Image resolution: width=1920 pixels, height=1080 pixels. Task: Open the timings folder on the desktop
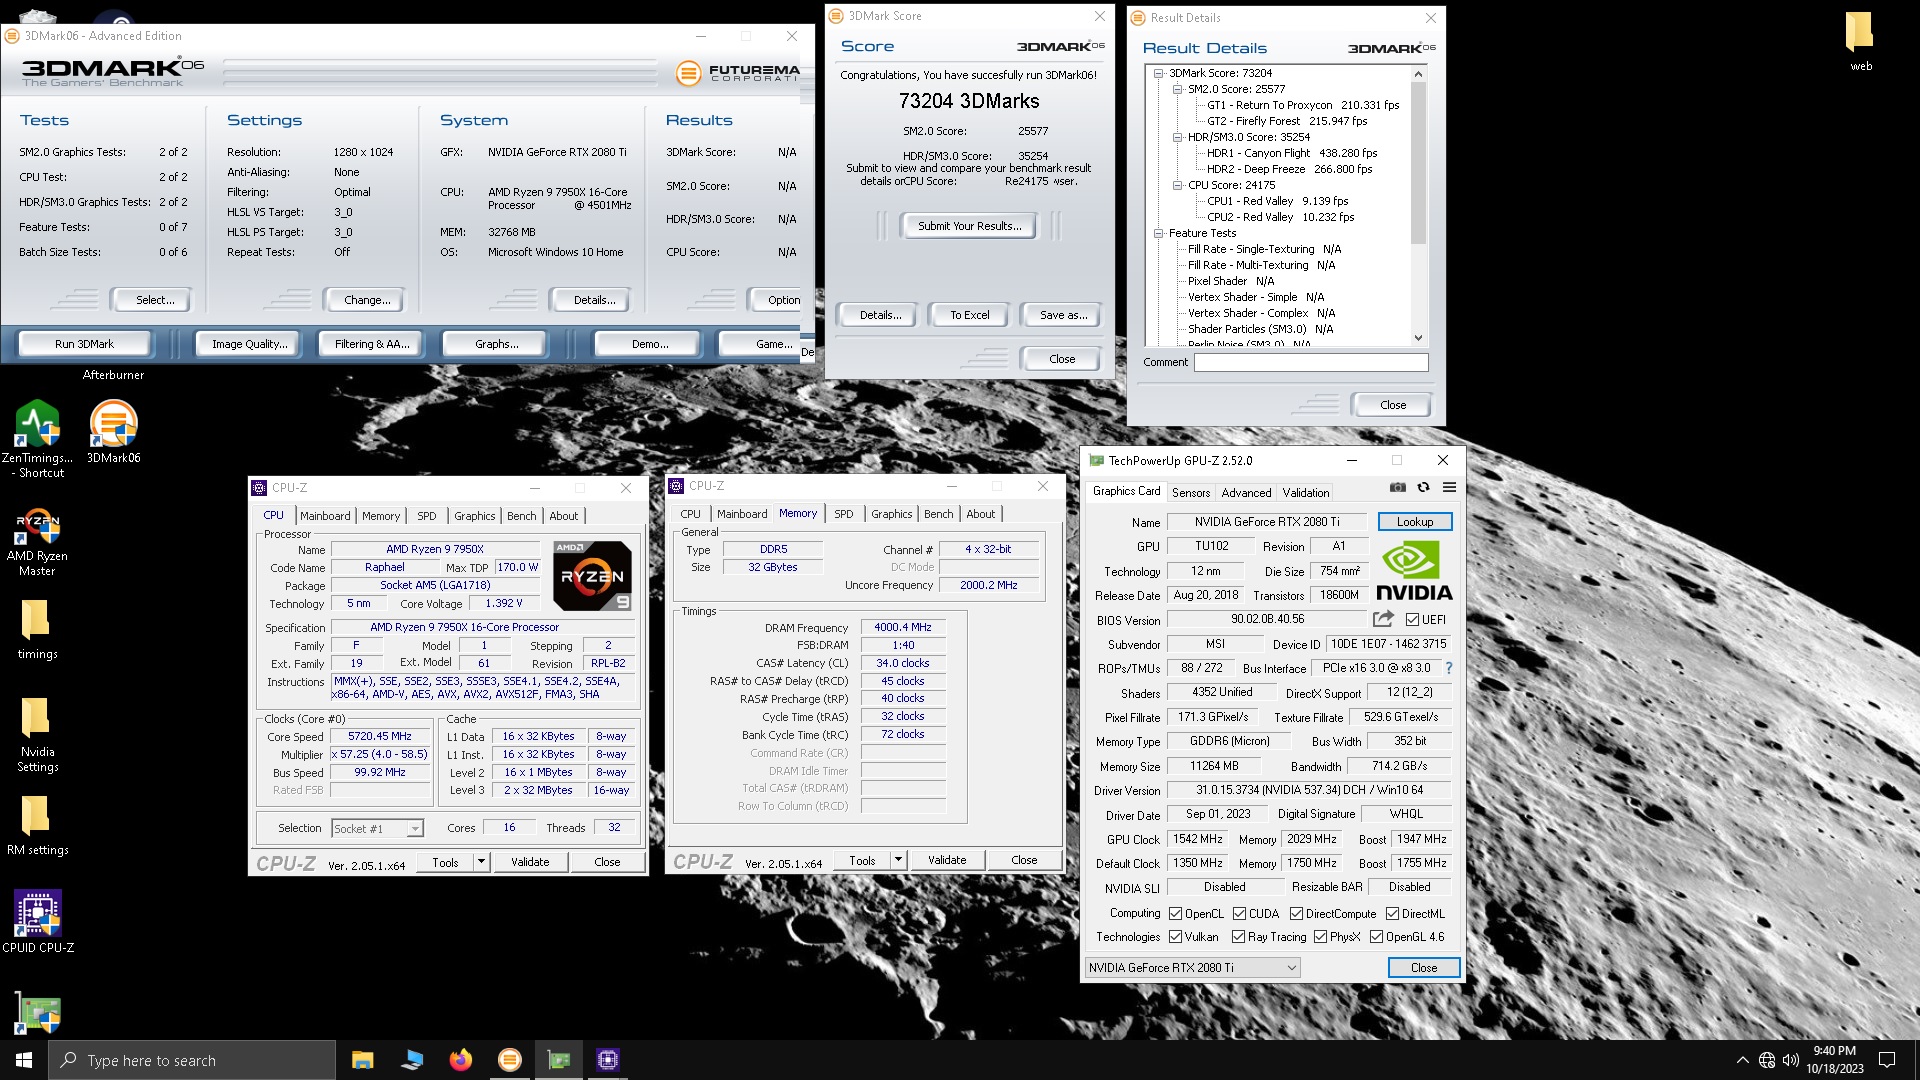[x=37, y=630]
